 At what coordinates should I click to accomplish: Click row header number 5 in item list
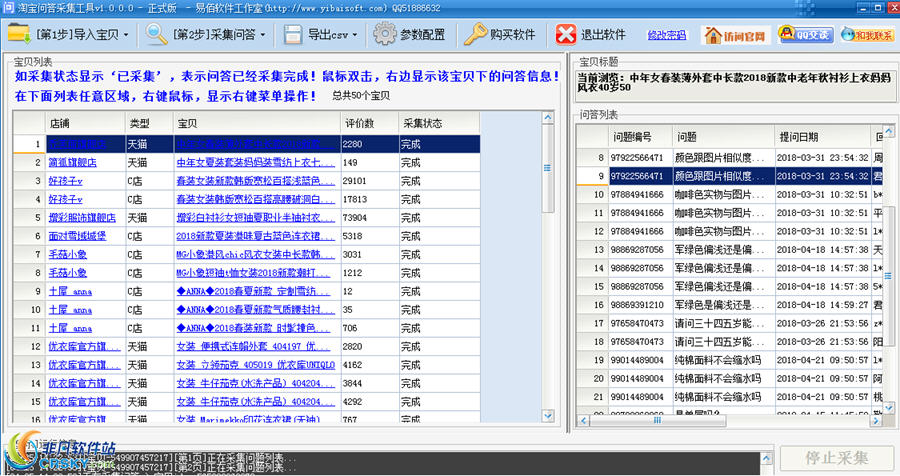pos(30,218)
